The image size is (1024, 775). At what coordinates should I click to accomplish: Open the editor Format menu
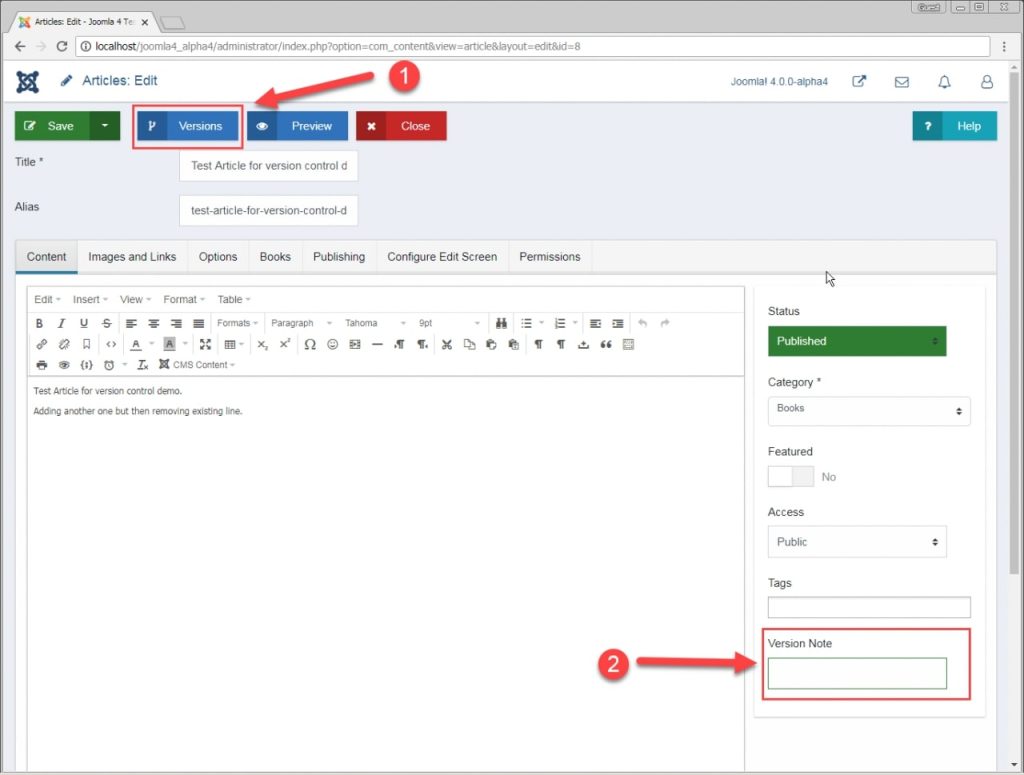tap(184, 299)
